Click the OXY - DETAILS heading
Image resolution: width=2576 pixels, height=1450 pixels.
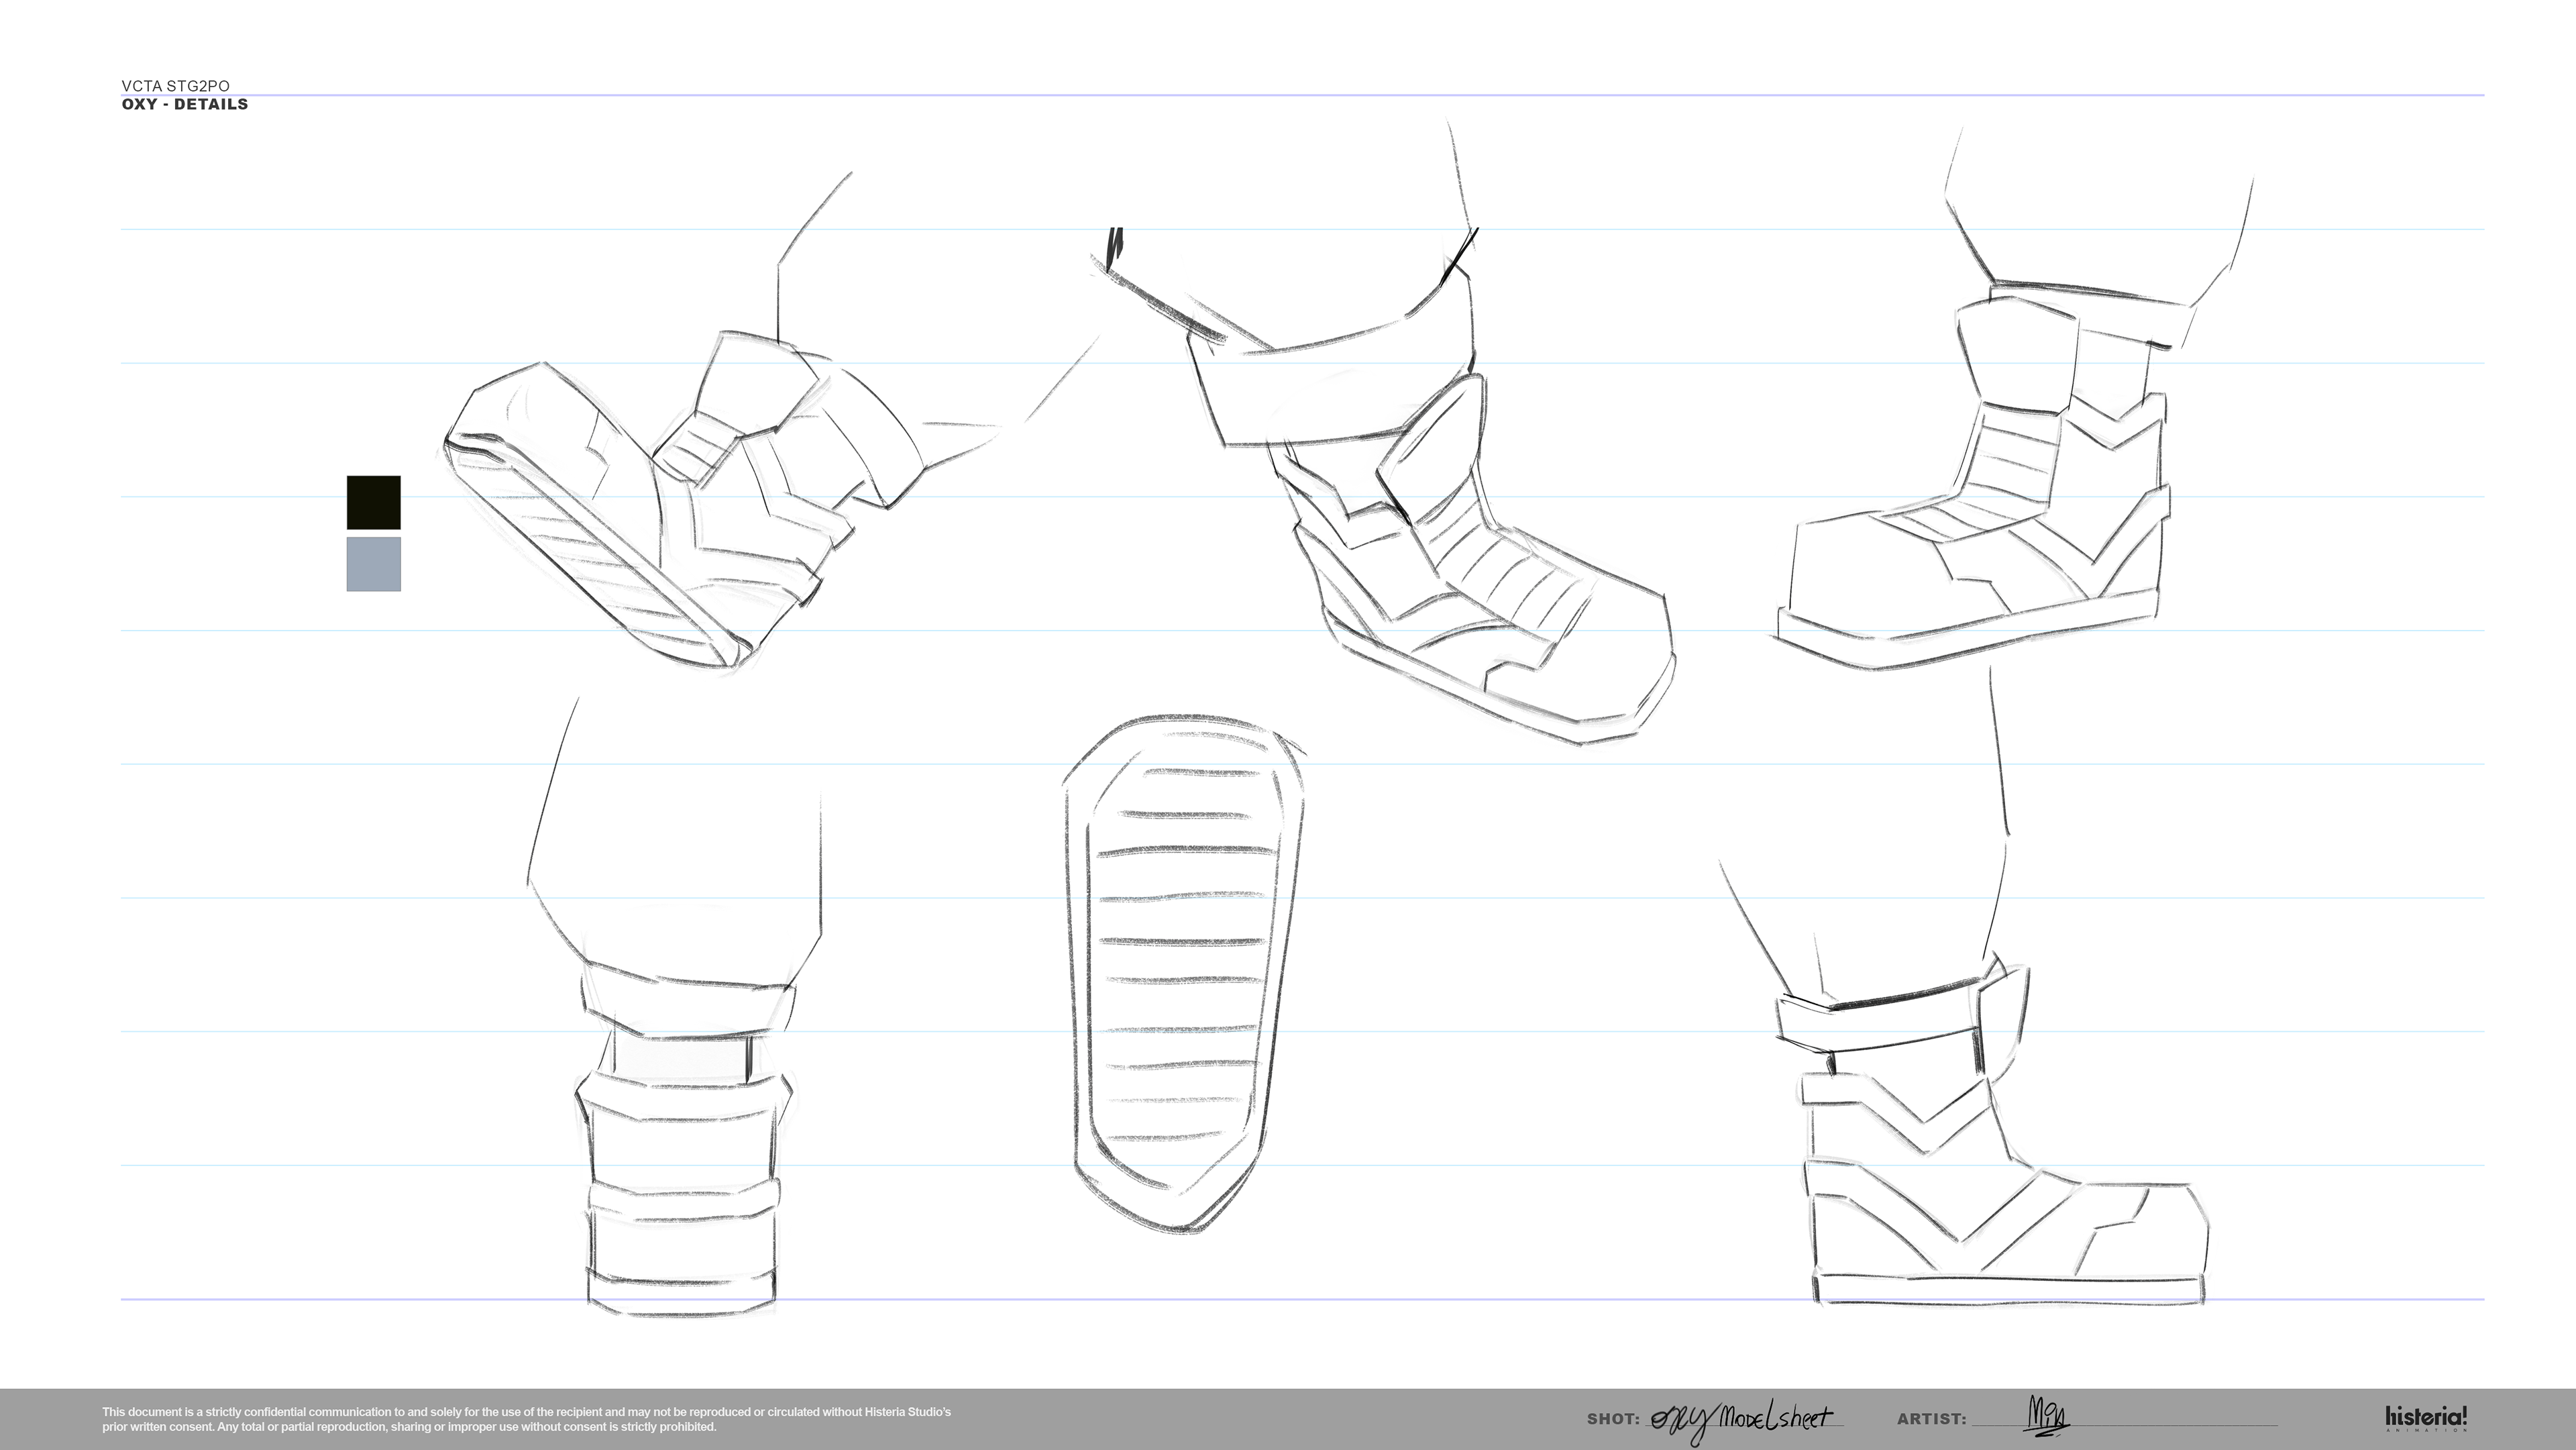[184, 104]
